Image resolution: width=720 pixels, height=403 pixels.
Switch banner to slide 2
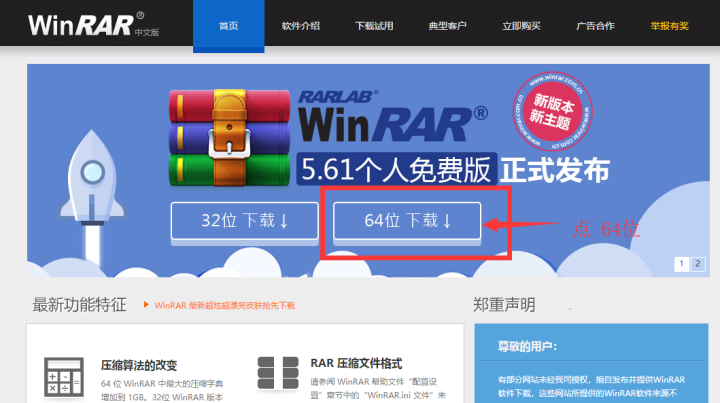click(x=698, y=264)
